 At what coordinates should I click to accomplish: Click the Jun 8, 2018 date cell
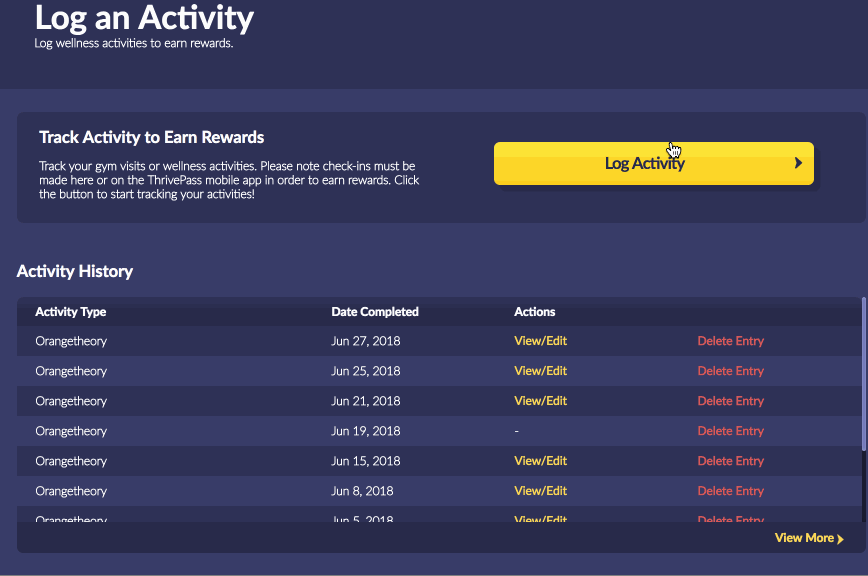point(362,491)
